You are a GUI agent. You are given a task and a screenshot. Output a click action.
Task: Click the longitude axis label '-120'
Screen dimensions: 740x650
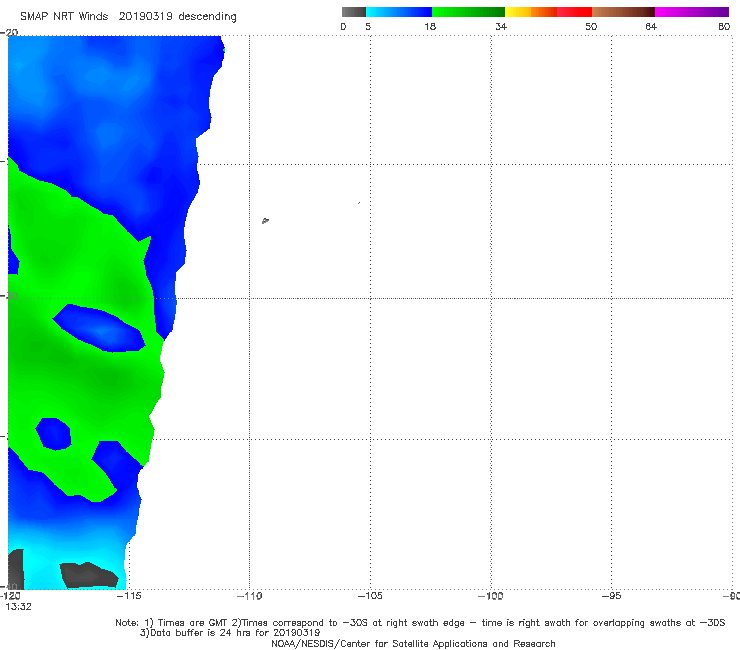coord(10,596)
